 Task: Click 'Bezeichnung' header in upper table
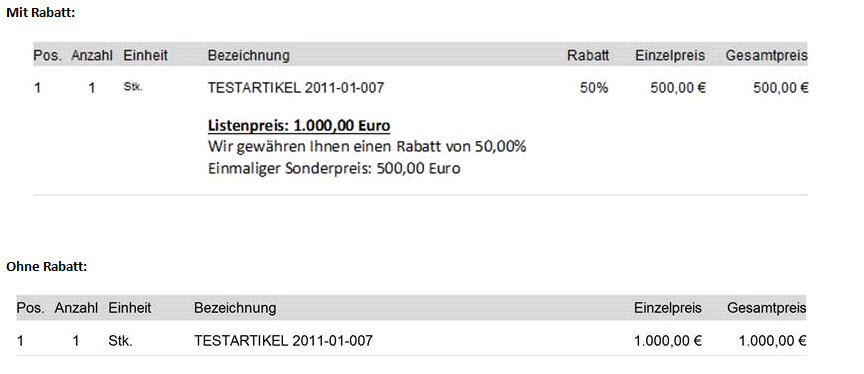pos(249,56)
